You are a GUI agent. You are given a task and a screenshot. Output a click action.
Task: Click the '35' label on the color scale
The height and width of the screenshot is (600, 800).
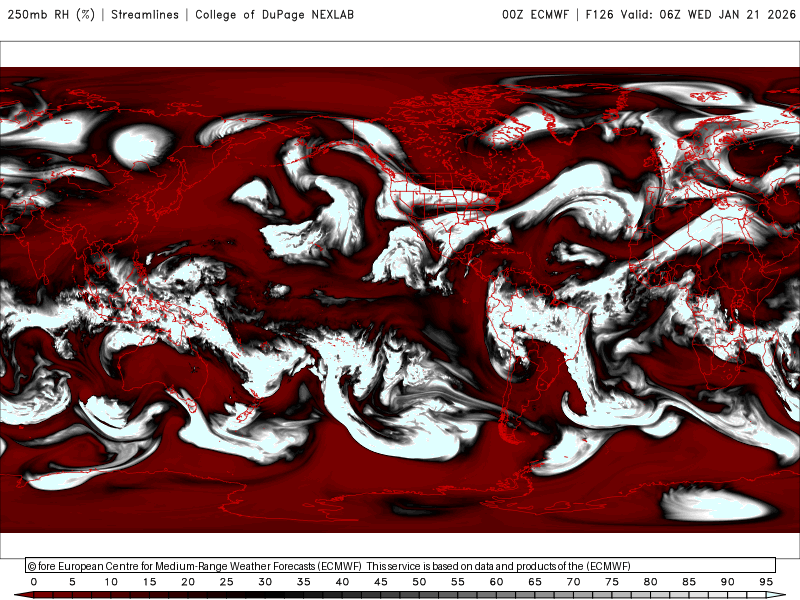(304, 582)
